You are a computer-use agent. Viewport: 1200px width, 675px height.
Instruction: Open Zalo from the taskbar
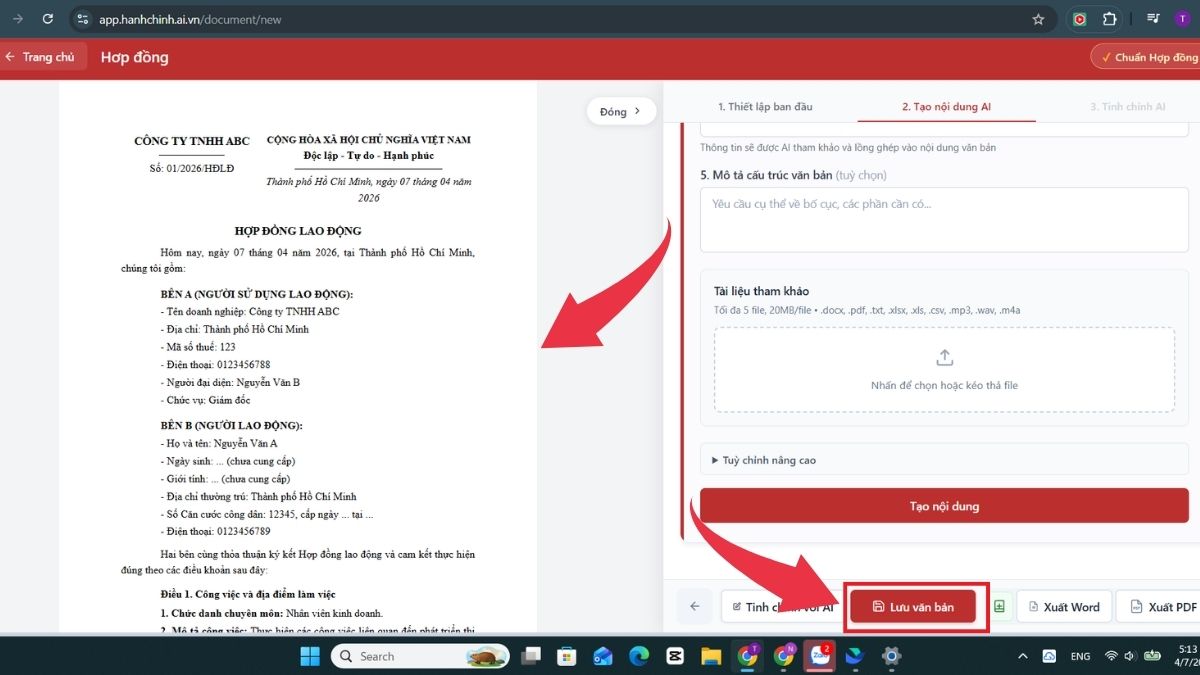point(820,656)
